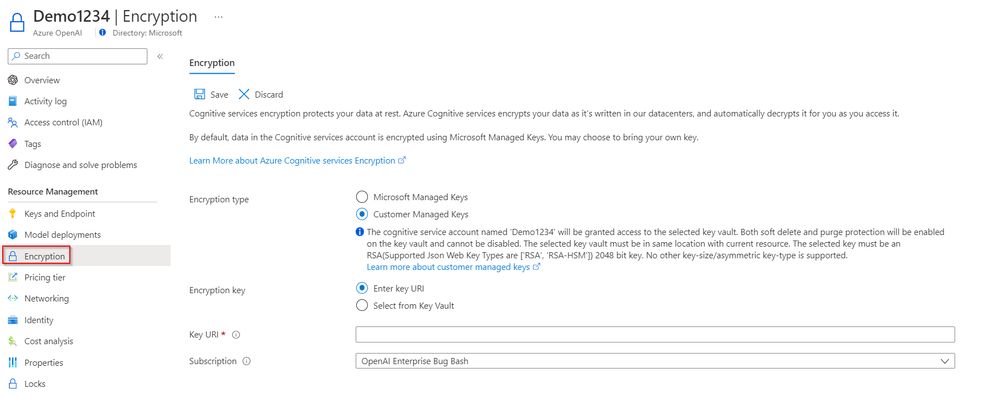This screenshot has width=1000, height=398.
Task: Click the Locks padlock icon
Action: coord(13,384)
